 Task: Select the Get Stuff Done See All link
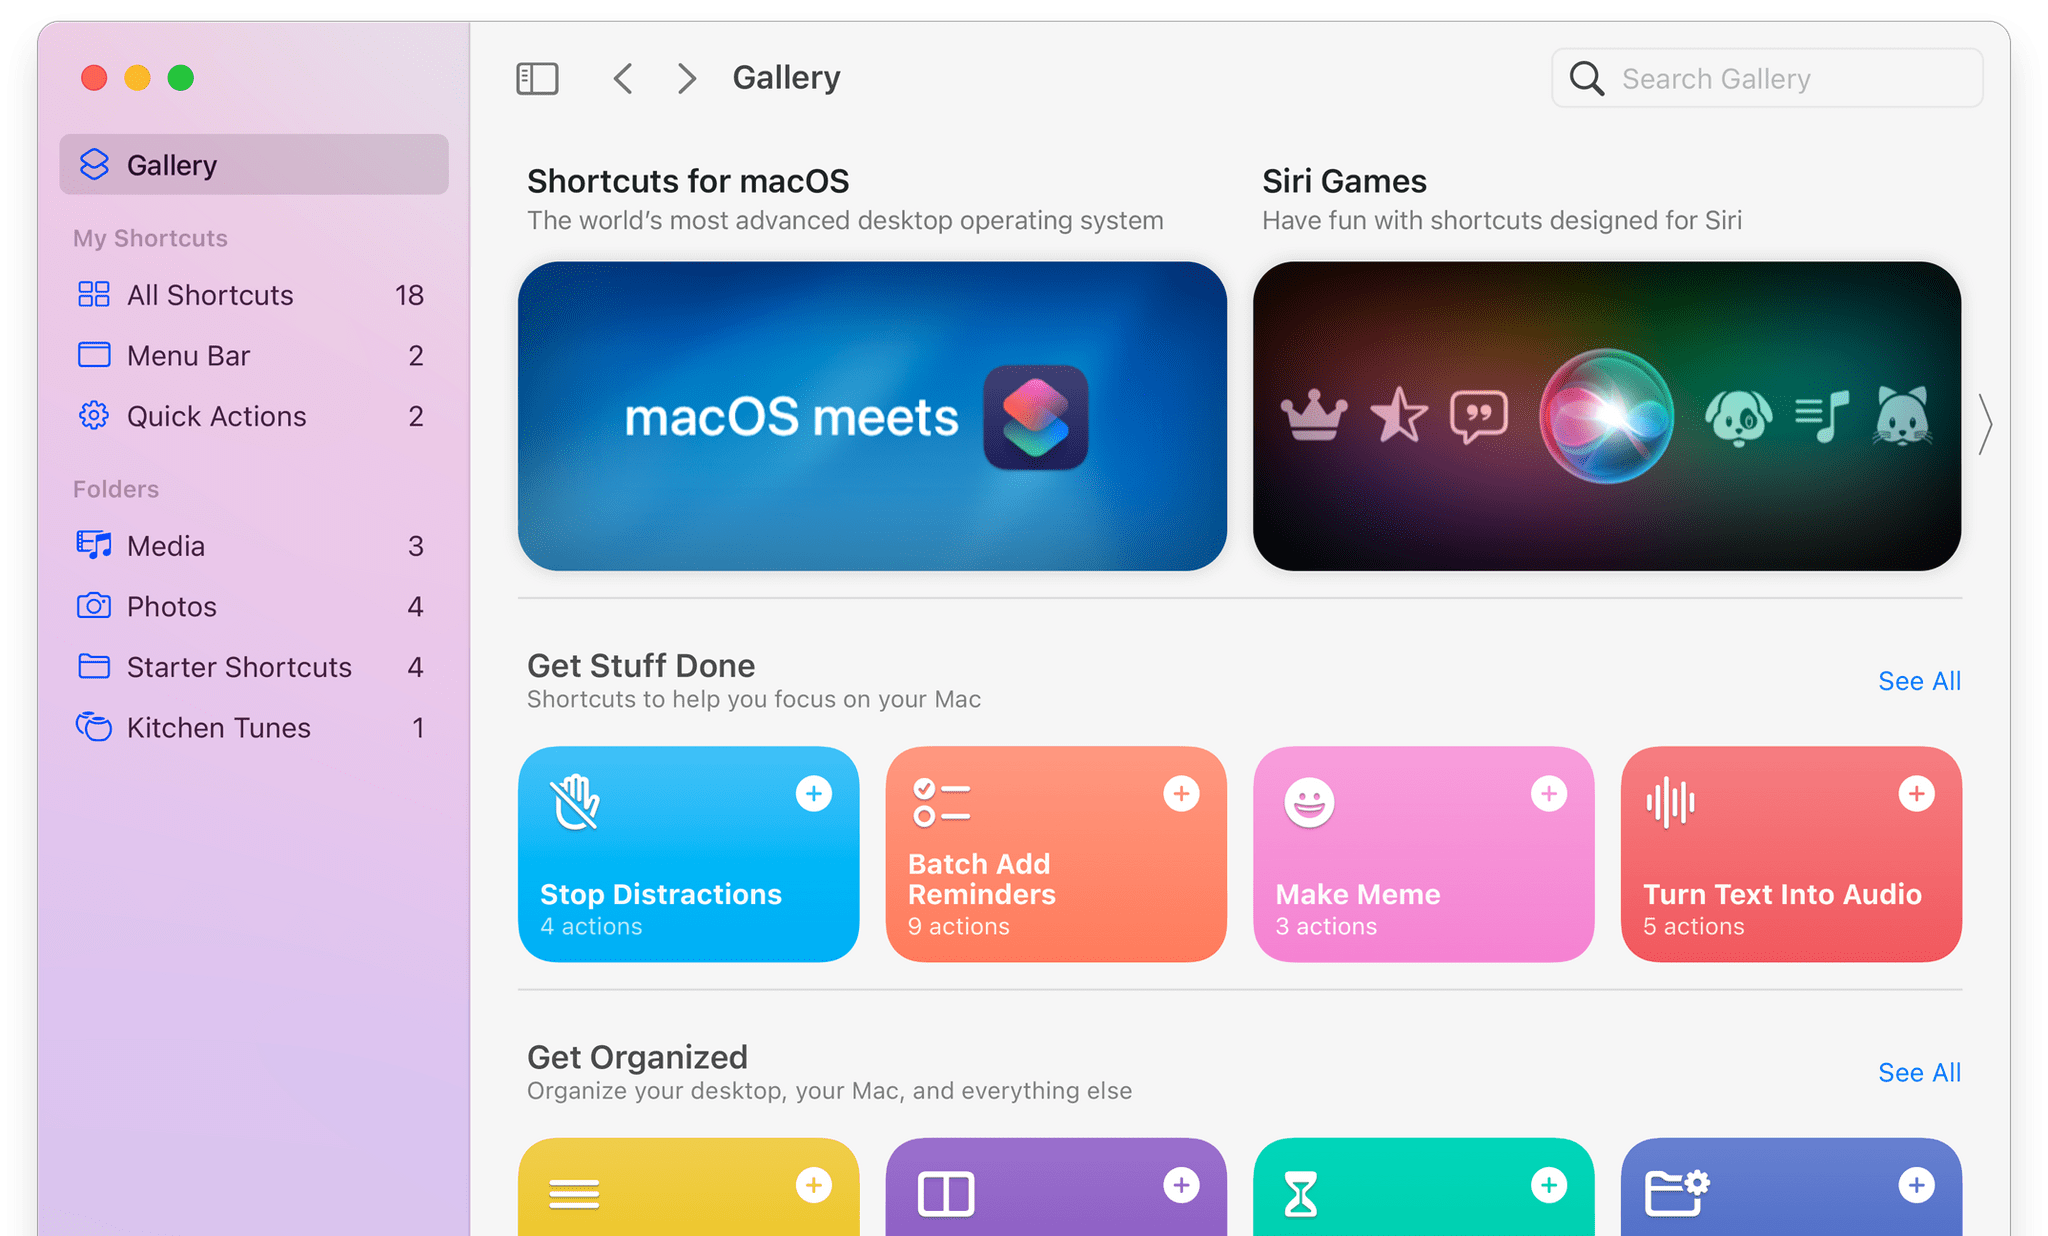1916,680
